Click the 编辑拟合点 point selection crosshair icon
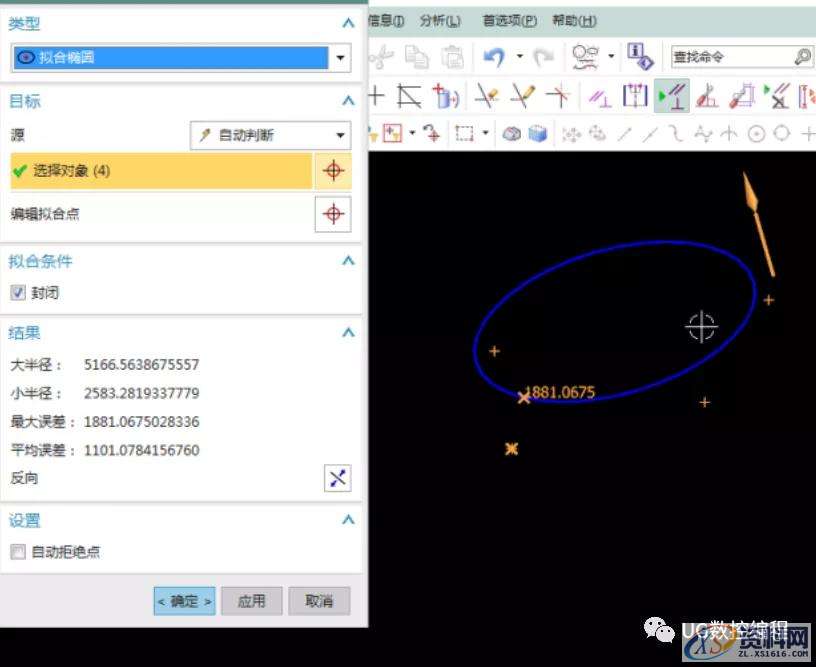 click(333, 214)
